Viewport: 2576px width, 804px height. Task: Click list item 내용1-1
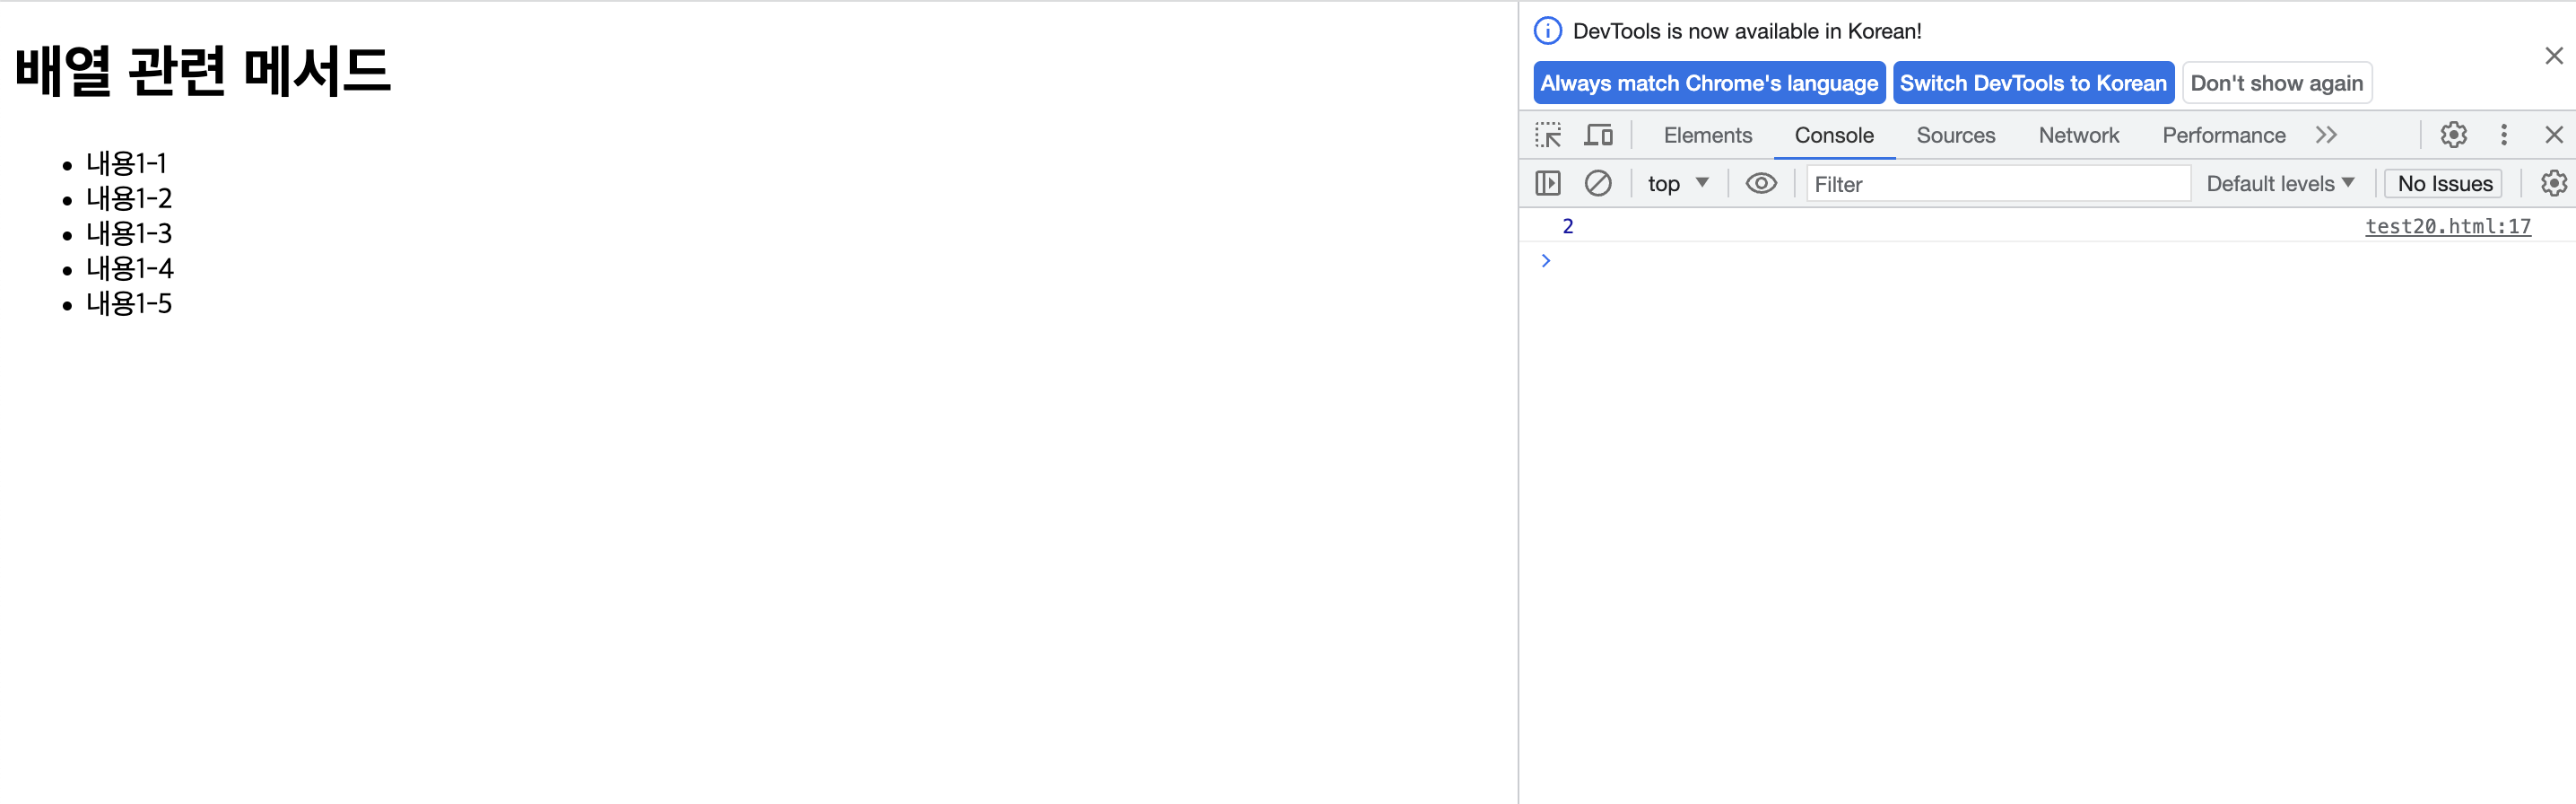(126, 163)
